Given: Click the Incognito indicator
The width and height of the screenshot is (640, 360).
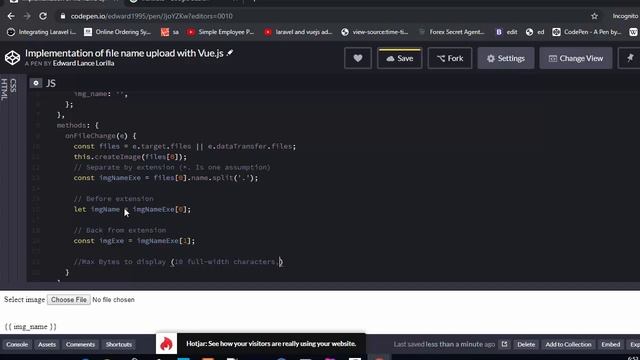Looking at the screenshot, I should 625,16.
